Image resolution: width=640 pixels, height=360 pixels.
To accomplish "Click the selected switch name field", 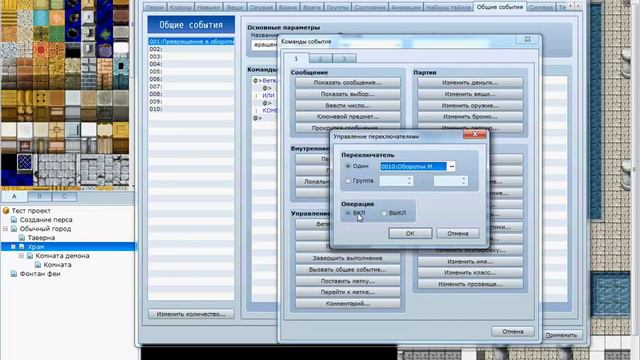I will tap(413, 166).
